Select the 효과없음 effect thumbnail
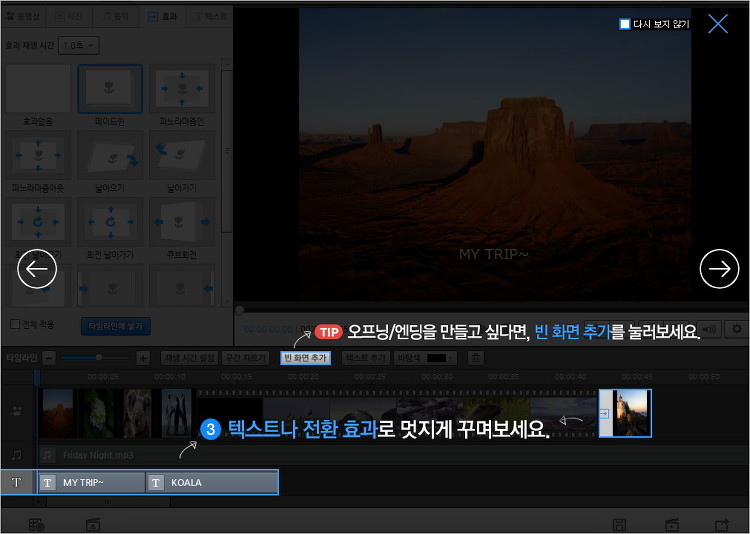Screen dimensions: 750x534 [38, 89]
